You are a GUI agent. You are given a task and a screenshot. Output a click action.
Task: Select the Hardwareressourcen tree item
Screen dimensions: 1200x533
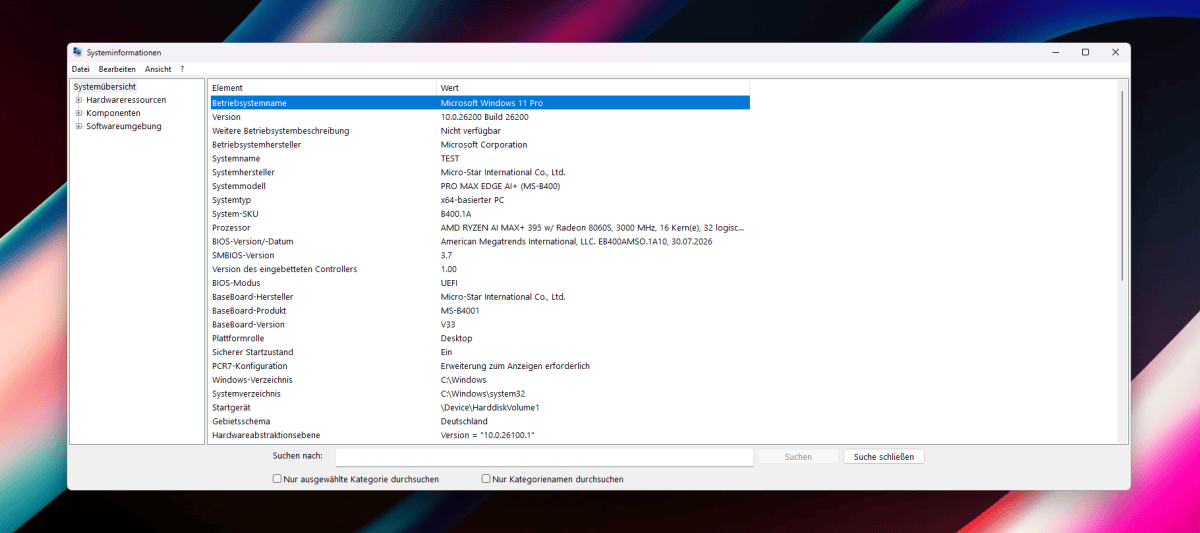point(126,100)
